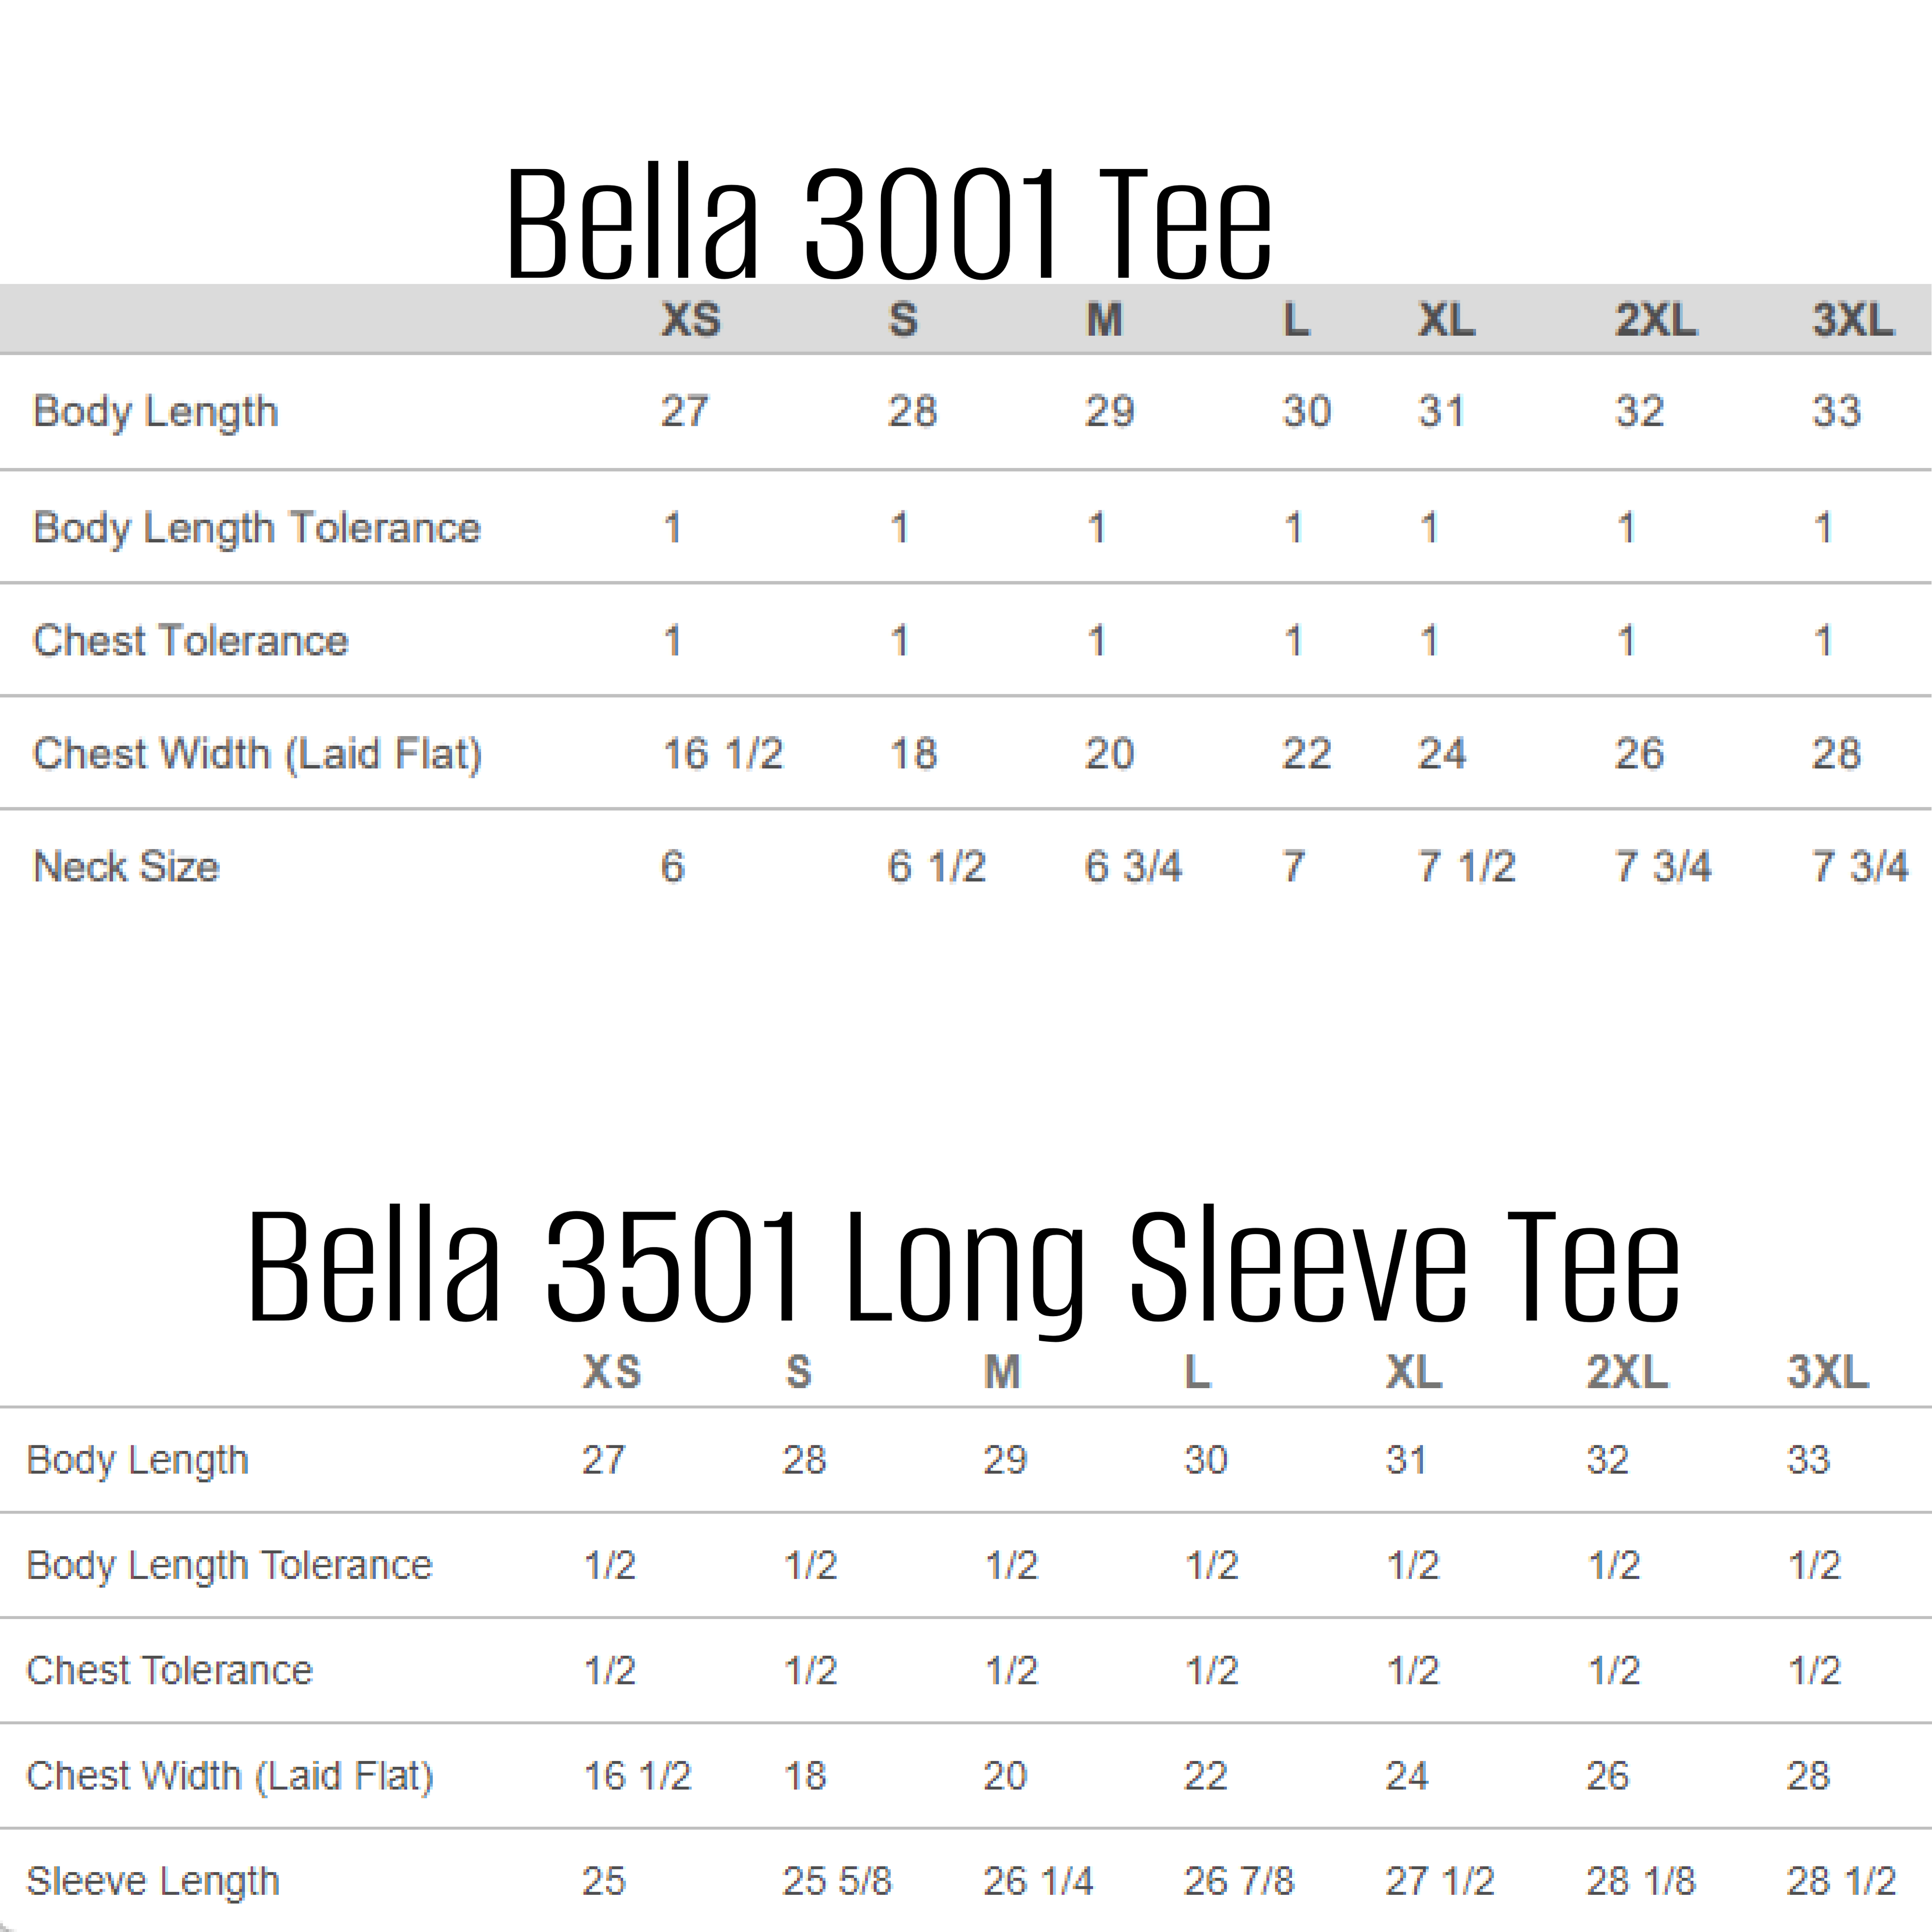Click "Body Length Tolerance" in Bella 3501 table
Viewport: 1932px width, 1932px height.
pos(229,1565)
